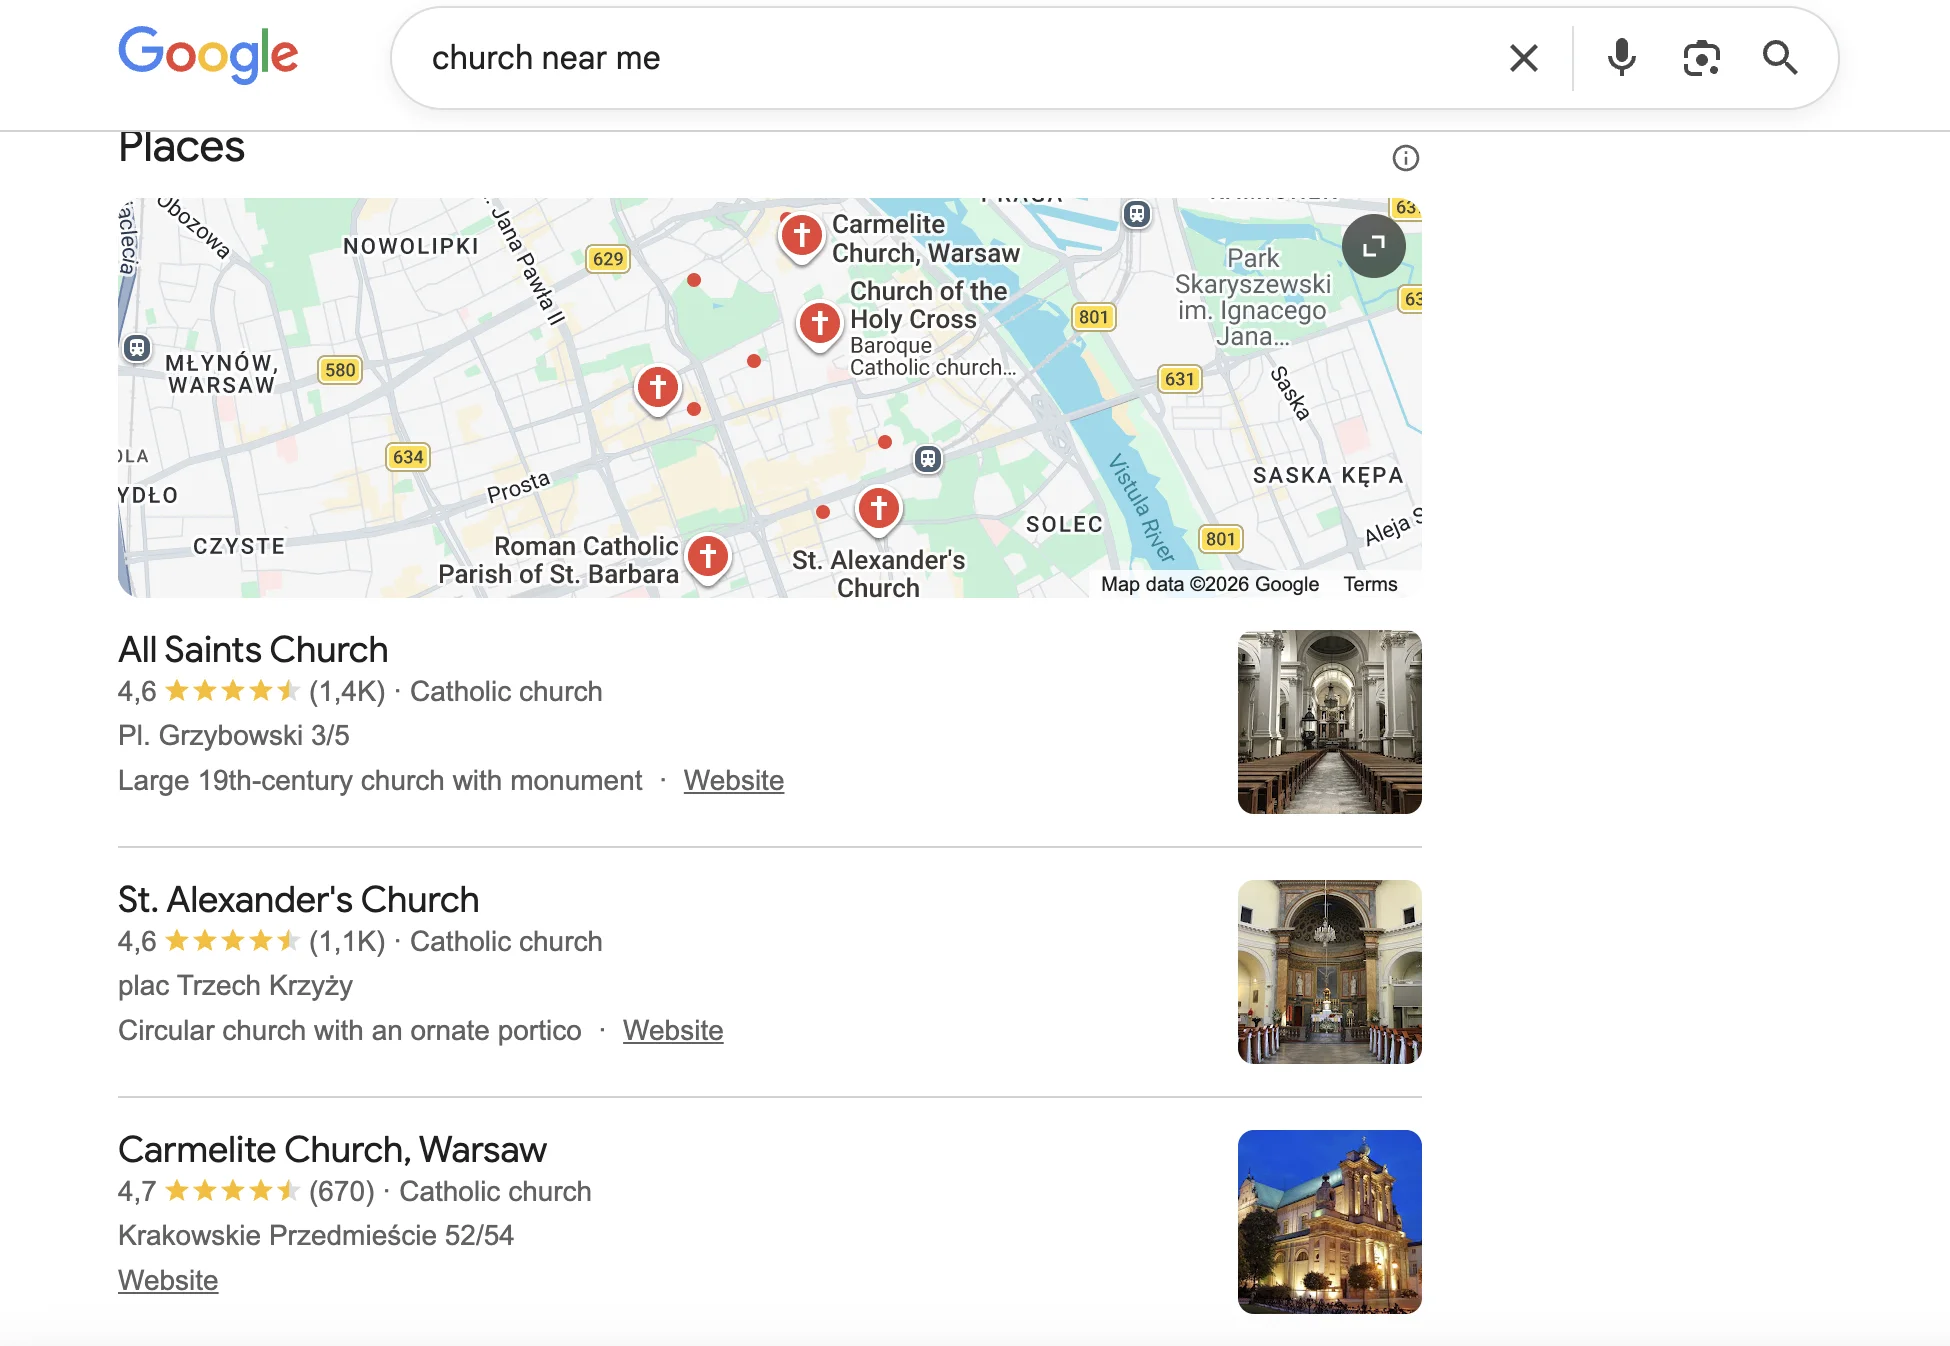View St. Alexander's Church photo
The image size is (1950, 1346).
[x=1329, y=972]
